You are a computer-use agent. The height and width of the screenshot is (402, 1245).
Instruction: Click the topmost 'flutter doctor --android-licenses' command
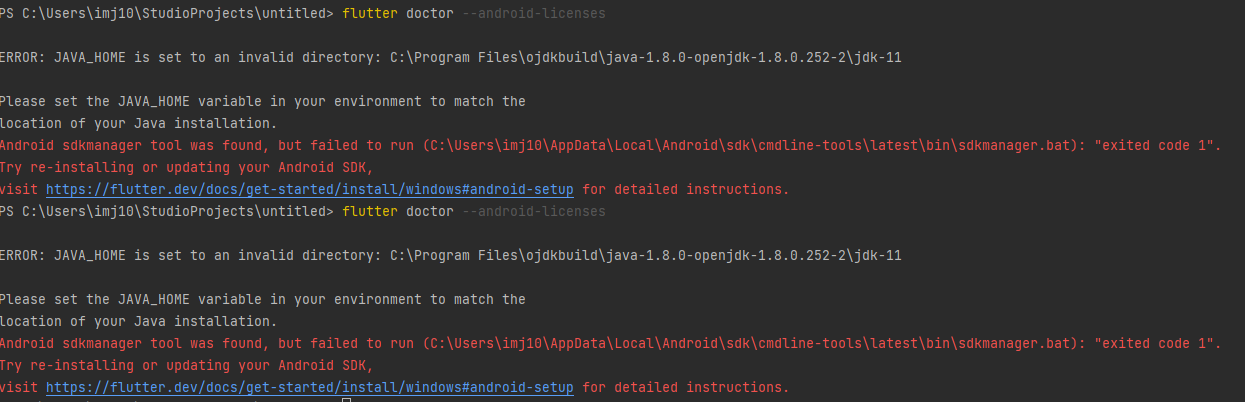(x=473, y=13)
